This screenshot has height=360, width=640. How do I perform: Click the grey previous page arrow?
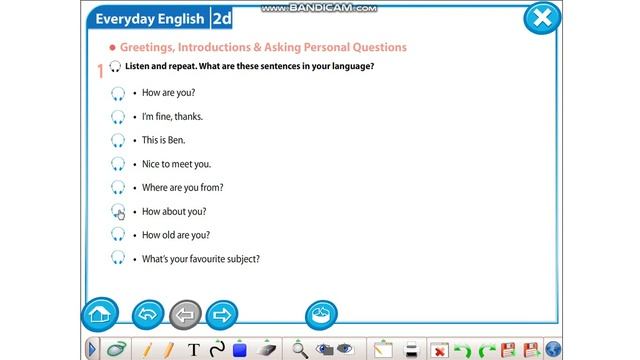185,315
